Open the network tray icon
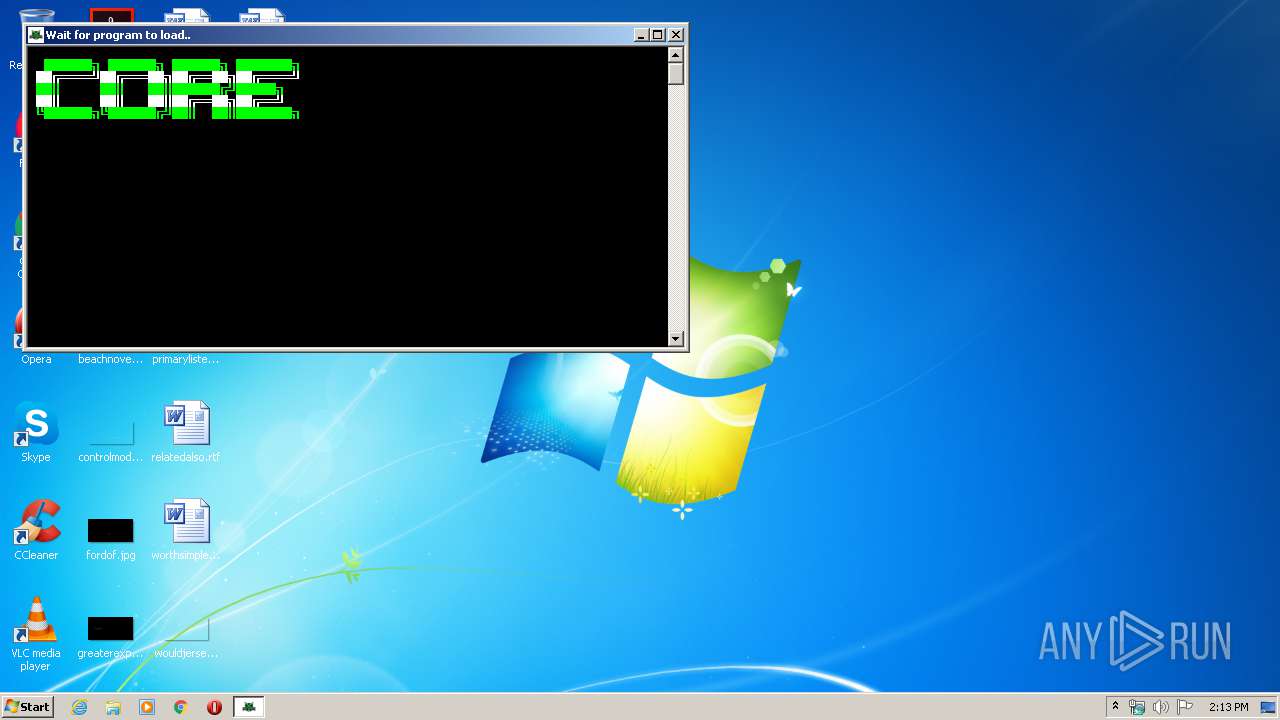 [1137, 707]
